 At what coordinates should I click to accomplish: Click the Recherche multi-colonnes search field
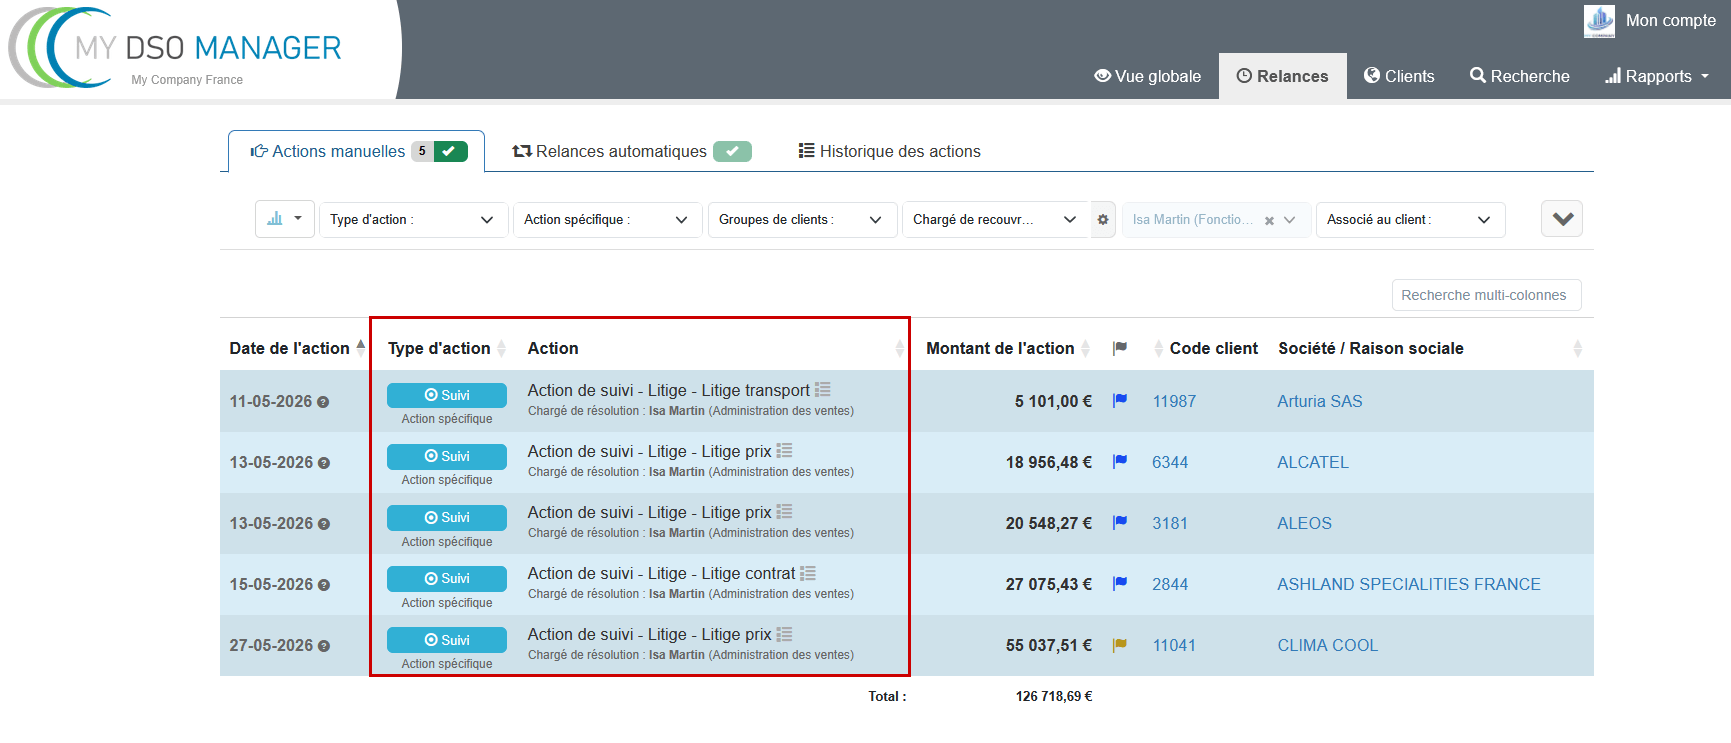click(1486, 295)
